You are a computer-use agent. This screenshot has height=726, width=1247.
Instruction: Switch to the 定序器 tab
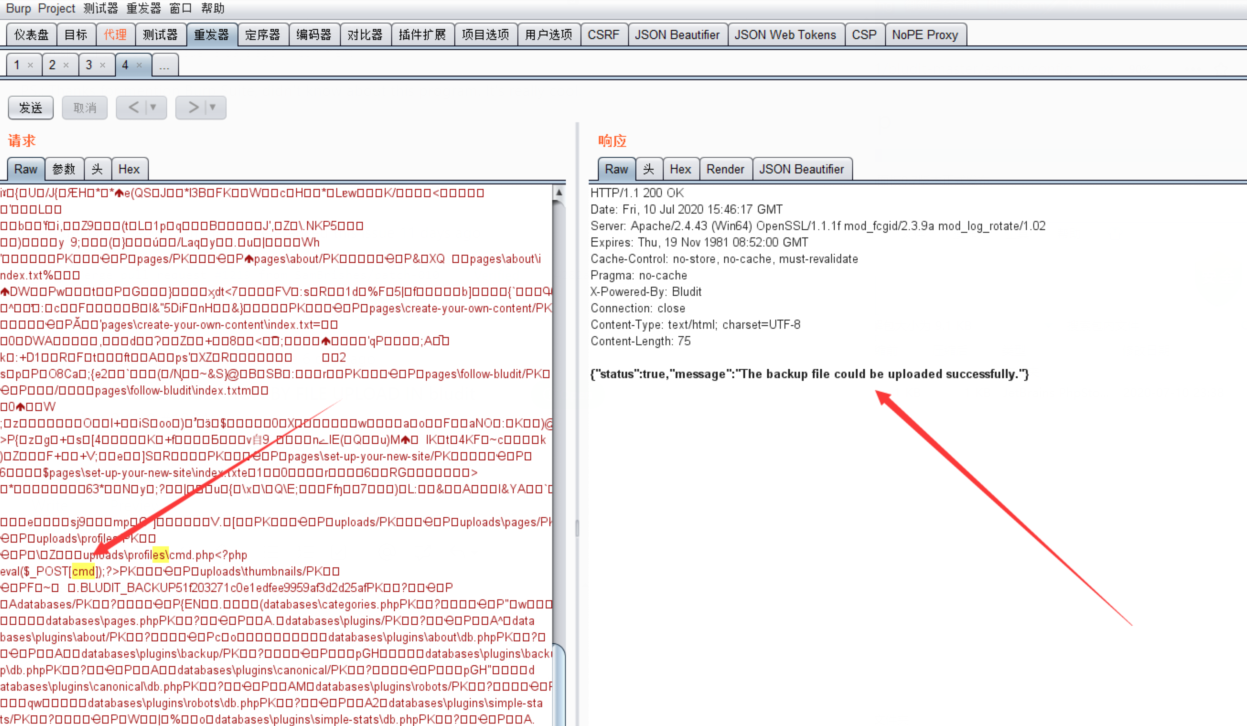(263, 34)
